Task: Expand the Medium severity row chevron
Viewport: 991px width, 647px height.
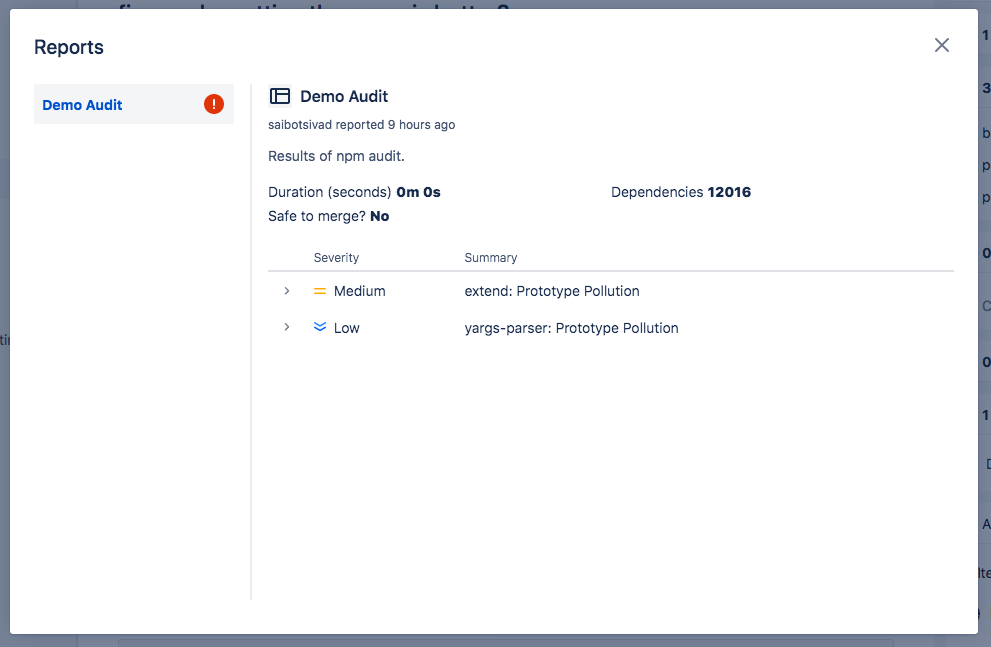Action: tap(287, 291)
